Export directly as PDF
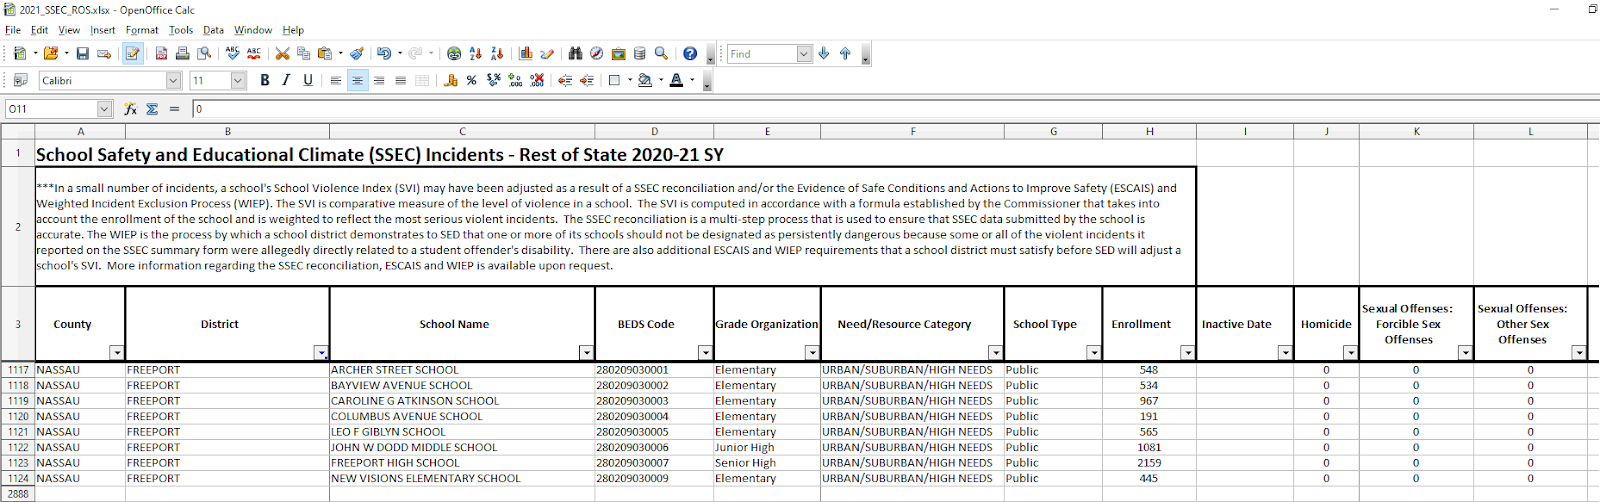This screenshot has height=502, width=1600. point(161,53)
